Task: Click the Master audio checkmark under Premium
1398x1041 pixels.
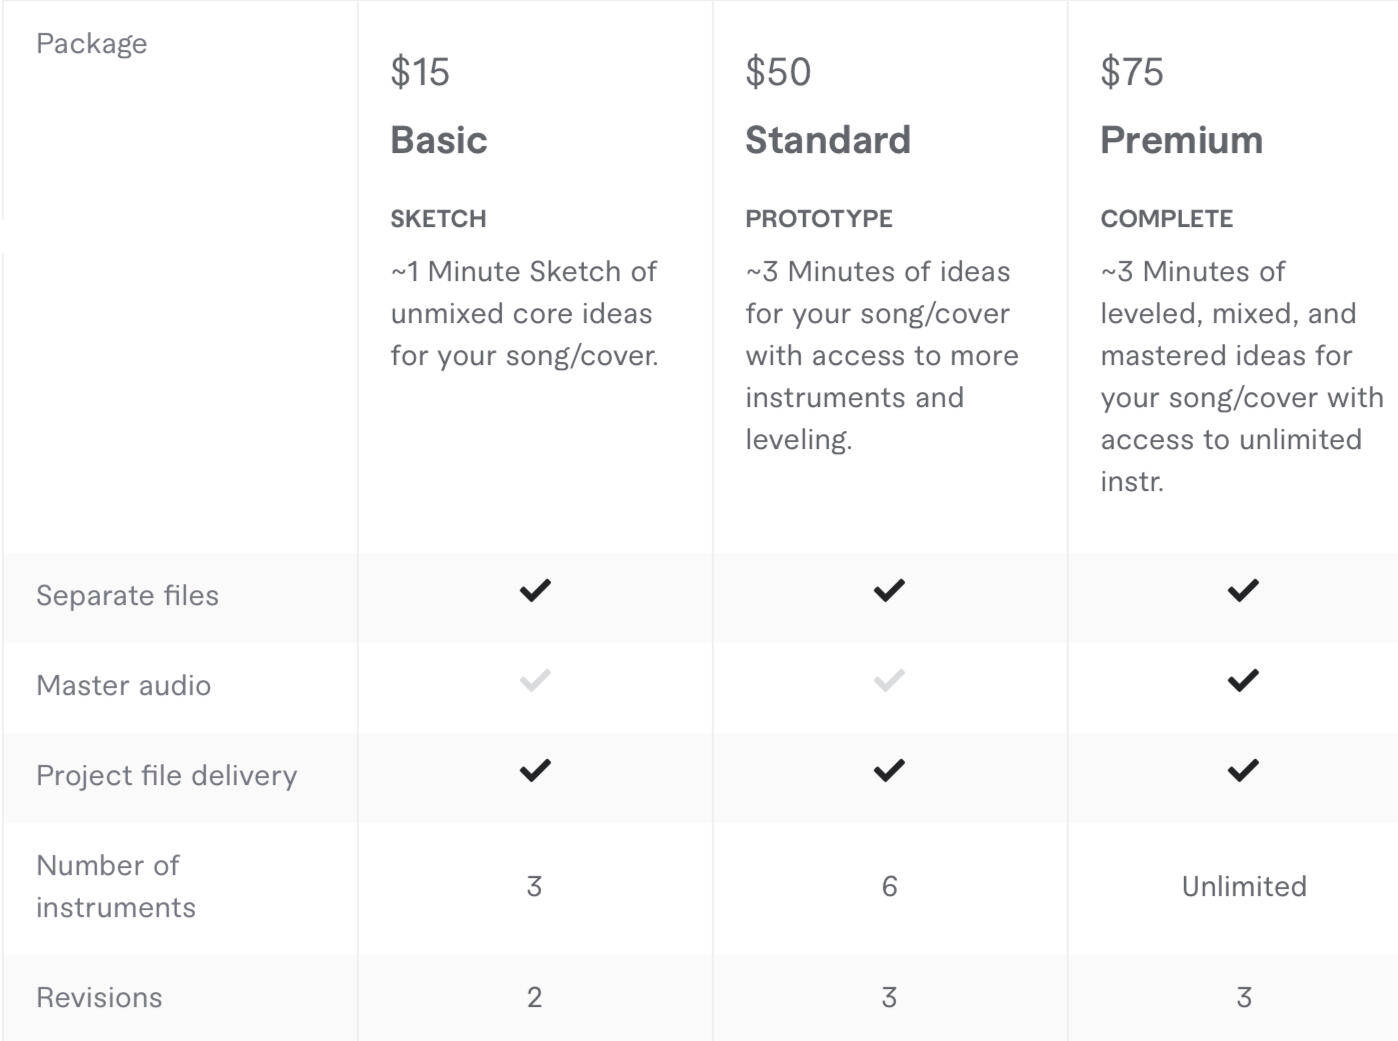Action: click(x=1243, y=681)
